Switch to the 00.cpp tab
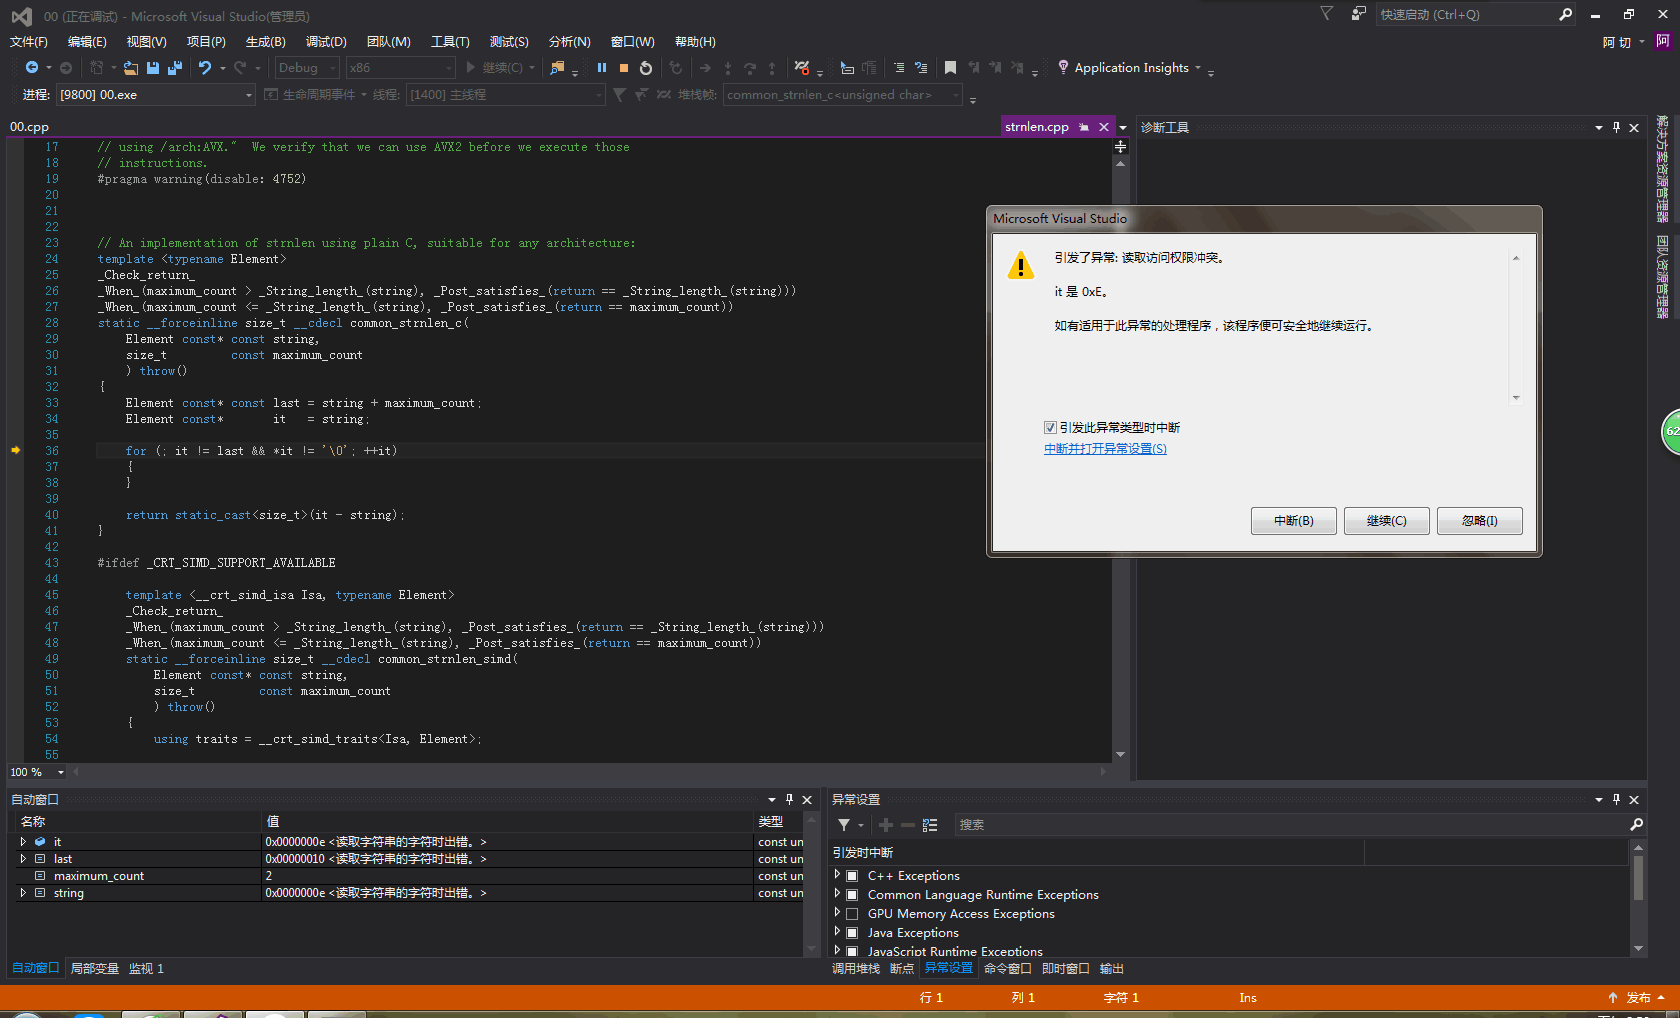This screenshot has width=1680, height=1018. tap(30, 127)
